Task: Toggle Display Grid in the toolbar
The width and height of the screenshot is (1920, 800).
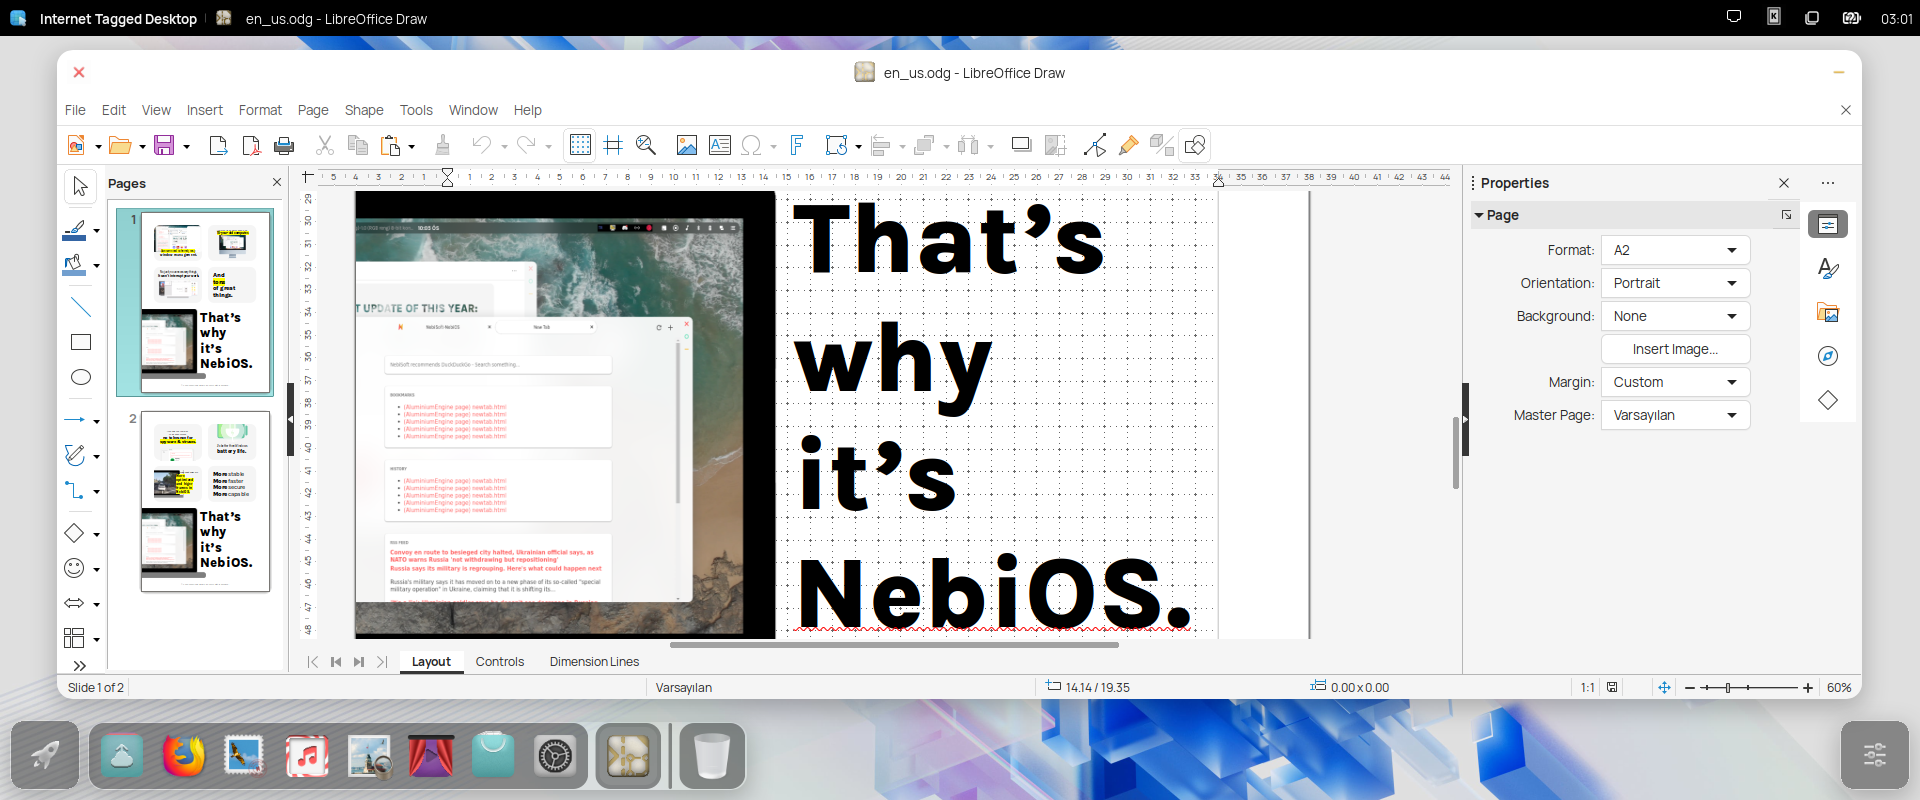Action: (580, 146)
